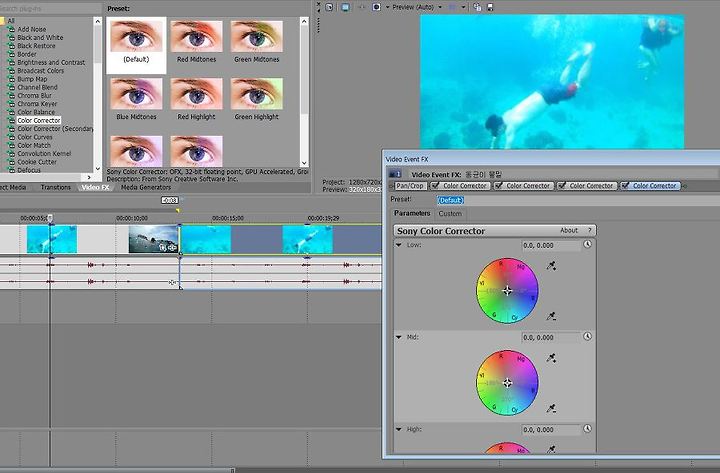Pick High complementary color eyedropper plus
Viewport: 720px width, 473px height.
coord(551,449)
